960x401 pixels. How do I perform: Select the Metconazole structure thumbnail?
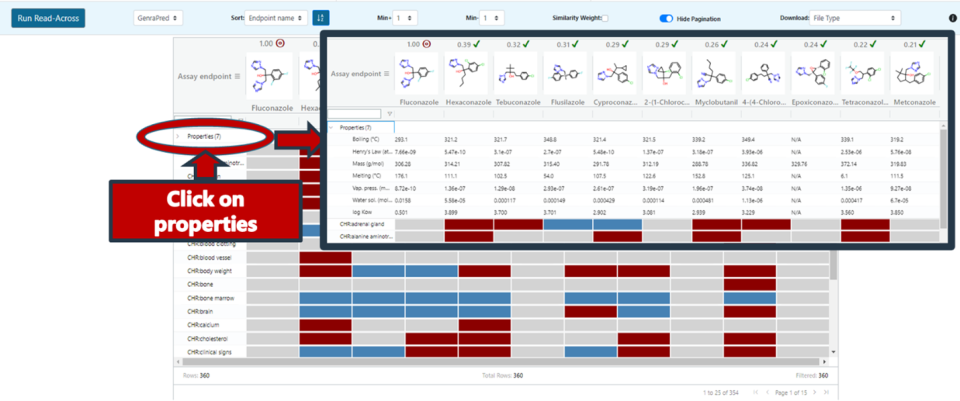coord(912,73)
